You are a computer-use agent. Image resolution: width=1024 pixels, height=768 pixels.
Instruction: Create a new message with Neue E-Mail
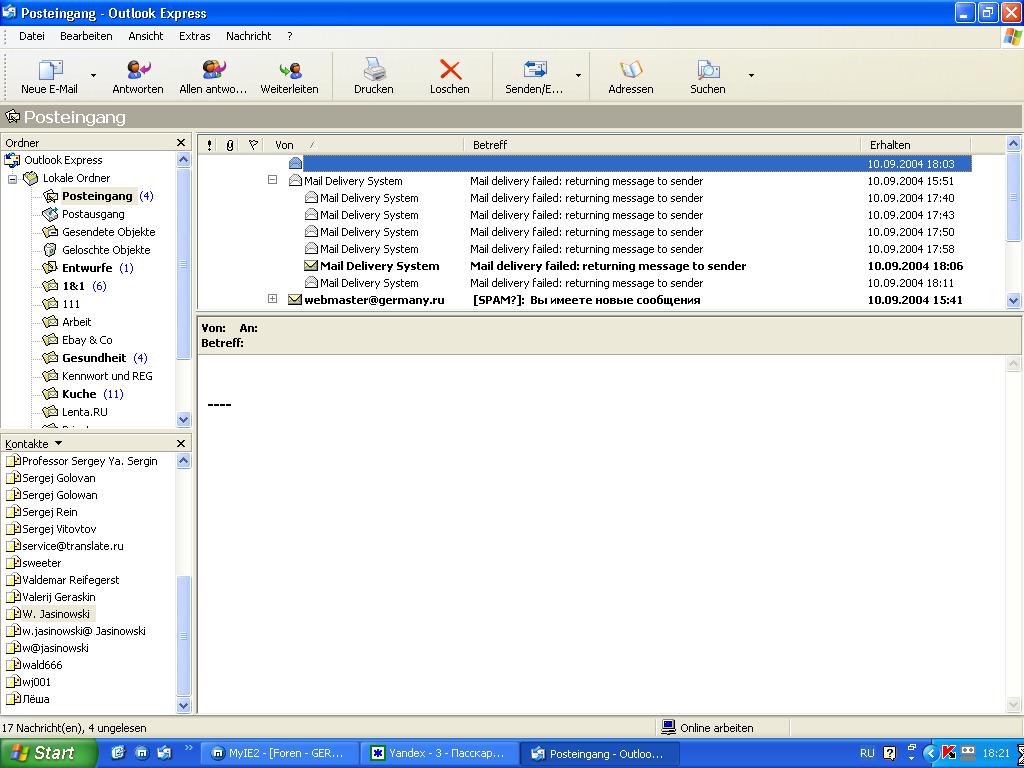coord(50,76)
